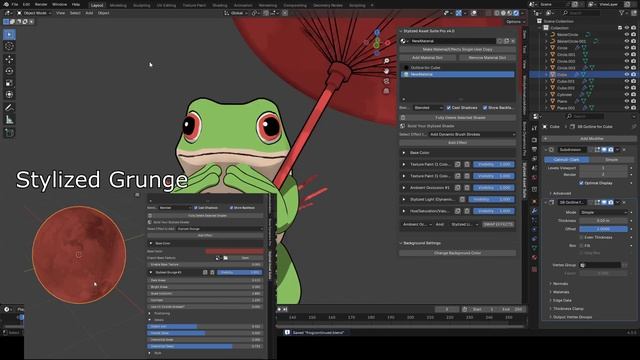Disable render for Plane via camera icon

click(x=633, y=101)
